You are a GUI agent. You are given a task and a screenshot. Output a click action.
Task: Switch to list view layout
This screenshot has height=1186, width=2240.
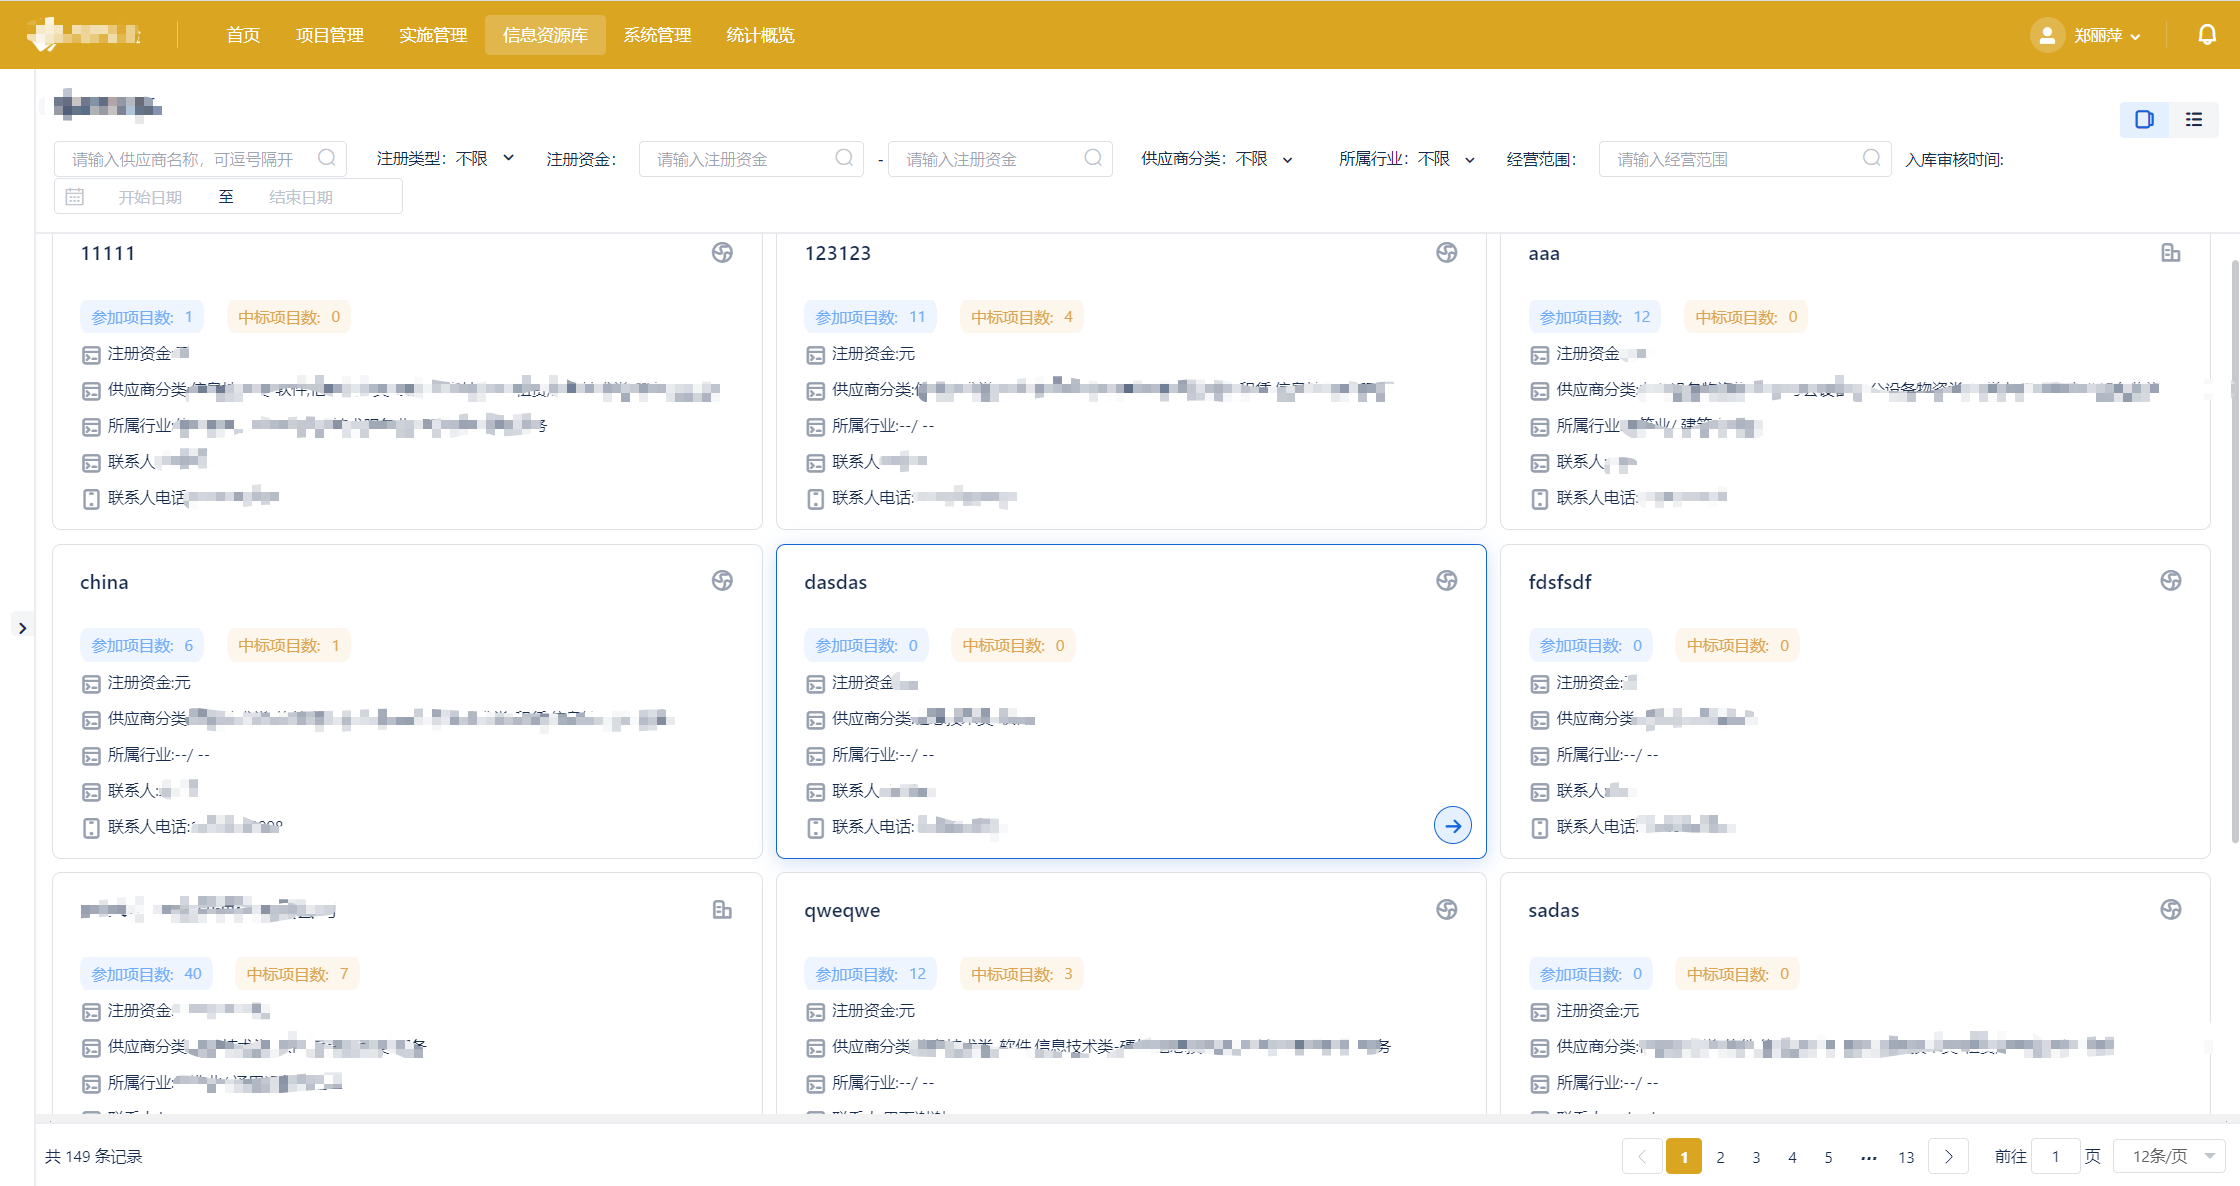click(x=2194, y=119)
